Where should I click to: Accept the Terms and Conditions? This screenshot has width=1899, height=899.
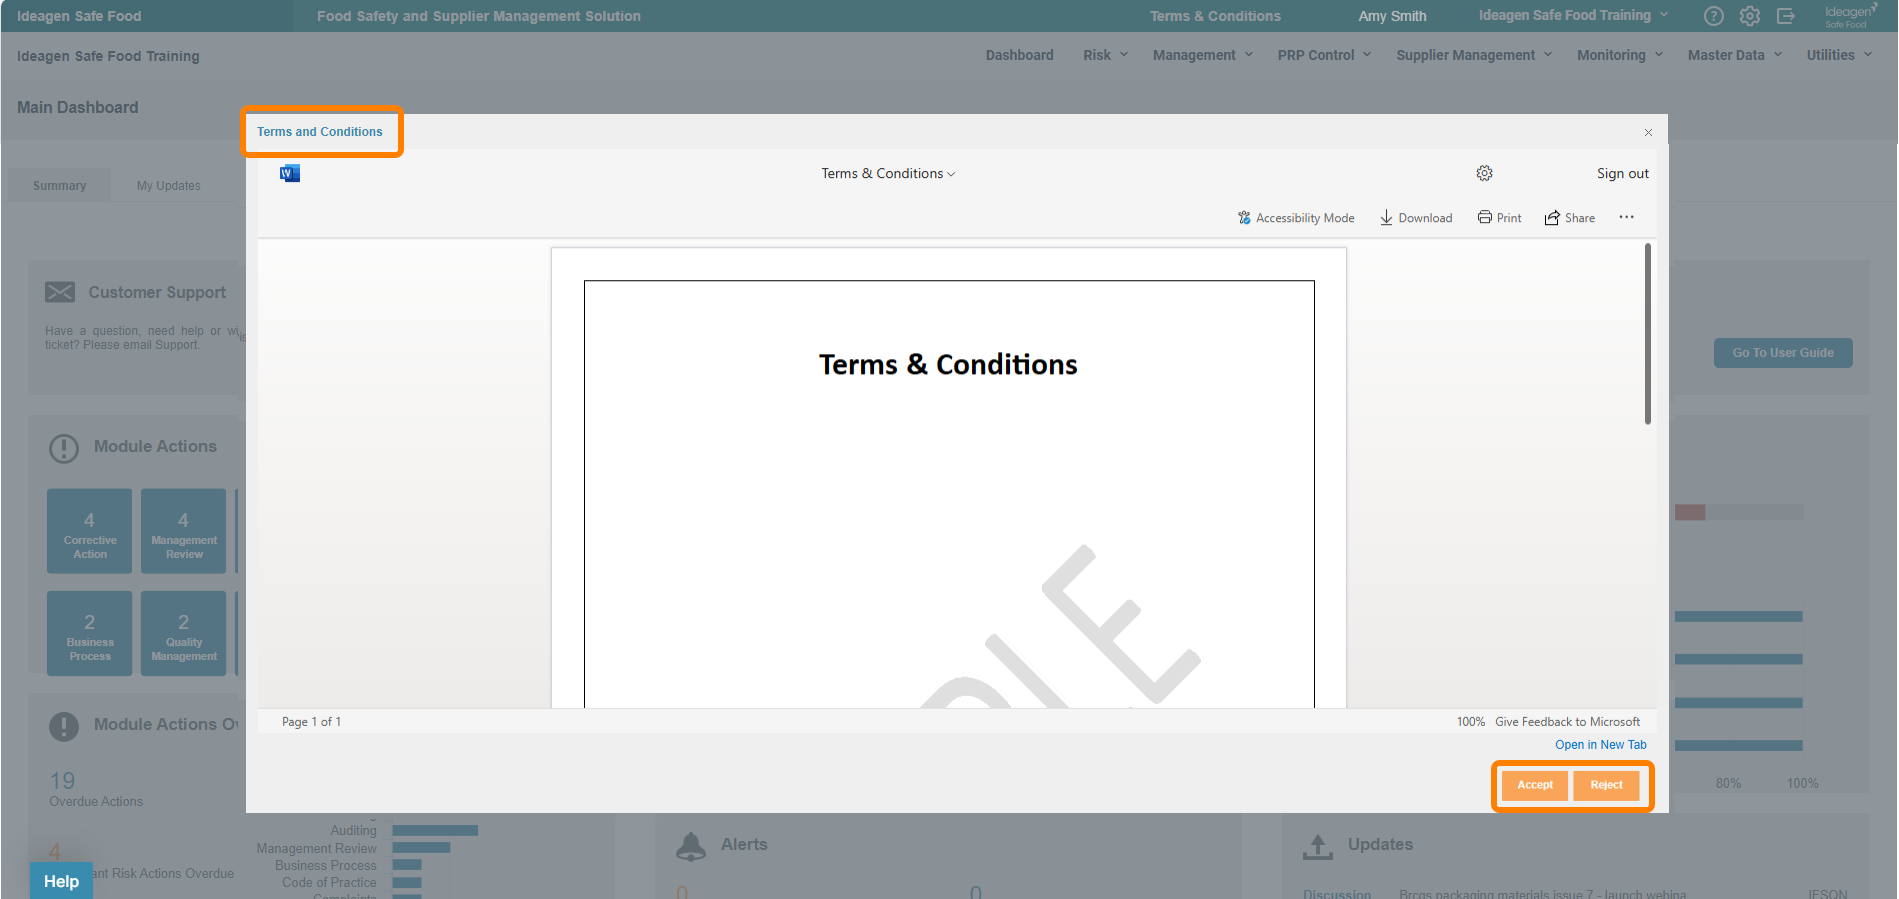pos(1534,785)
